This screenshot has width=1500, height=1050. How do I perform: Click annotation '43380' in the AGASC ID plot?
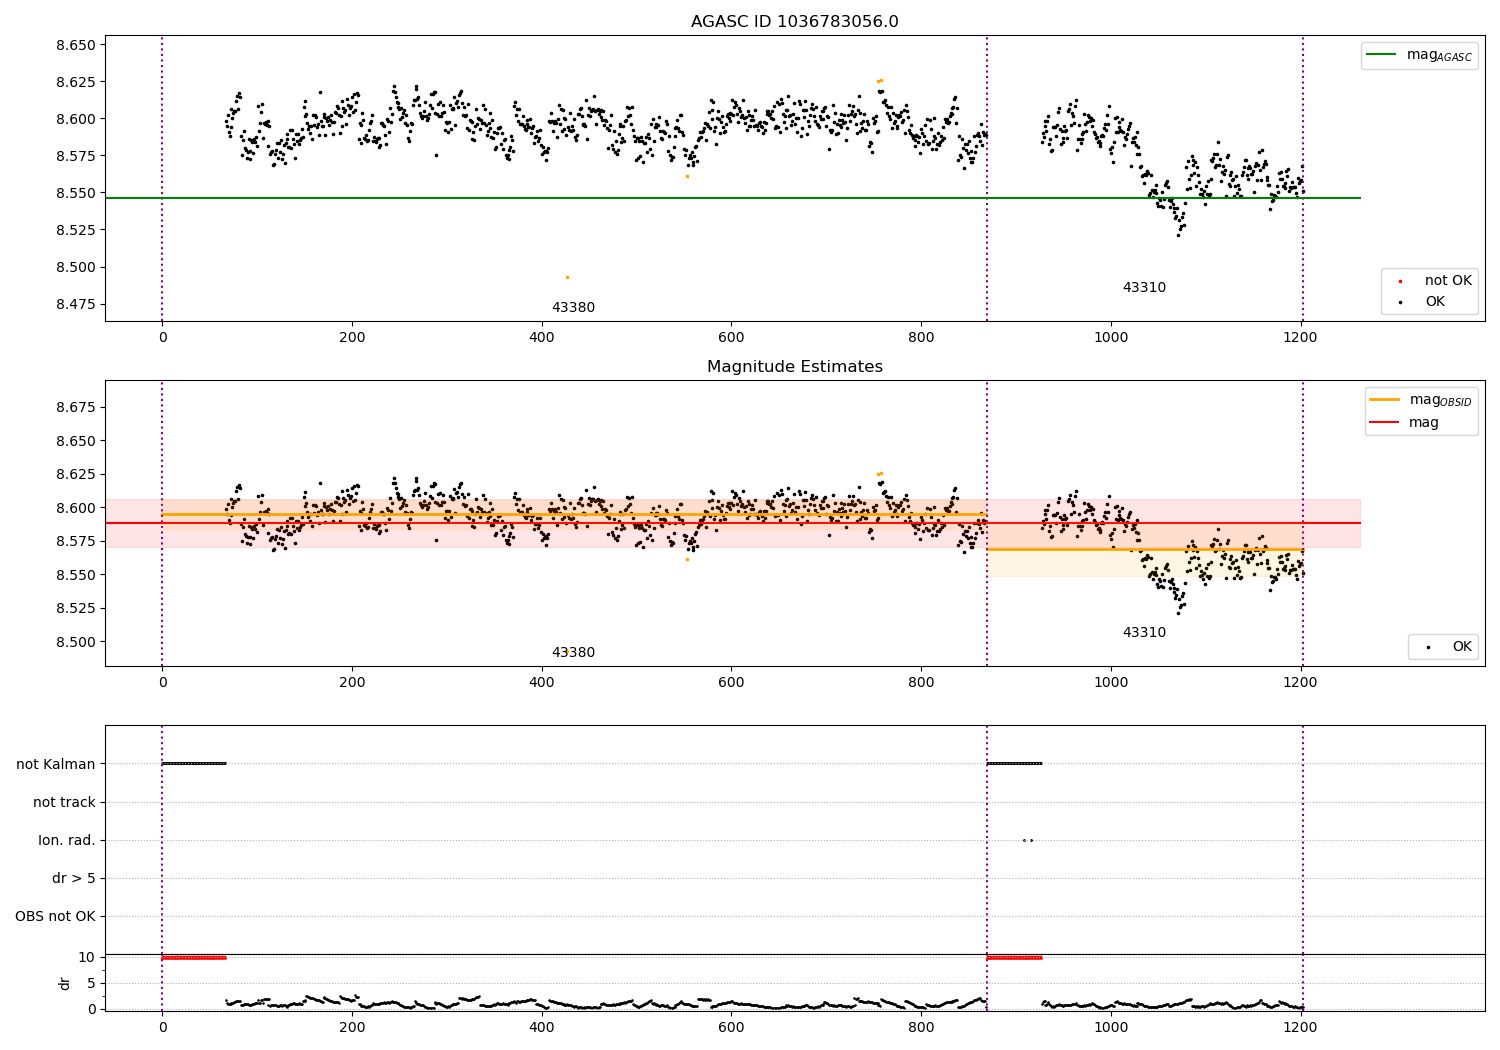point(573,308)
